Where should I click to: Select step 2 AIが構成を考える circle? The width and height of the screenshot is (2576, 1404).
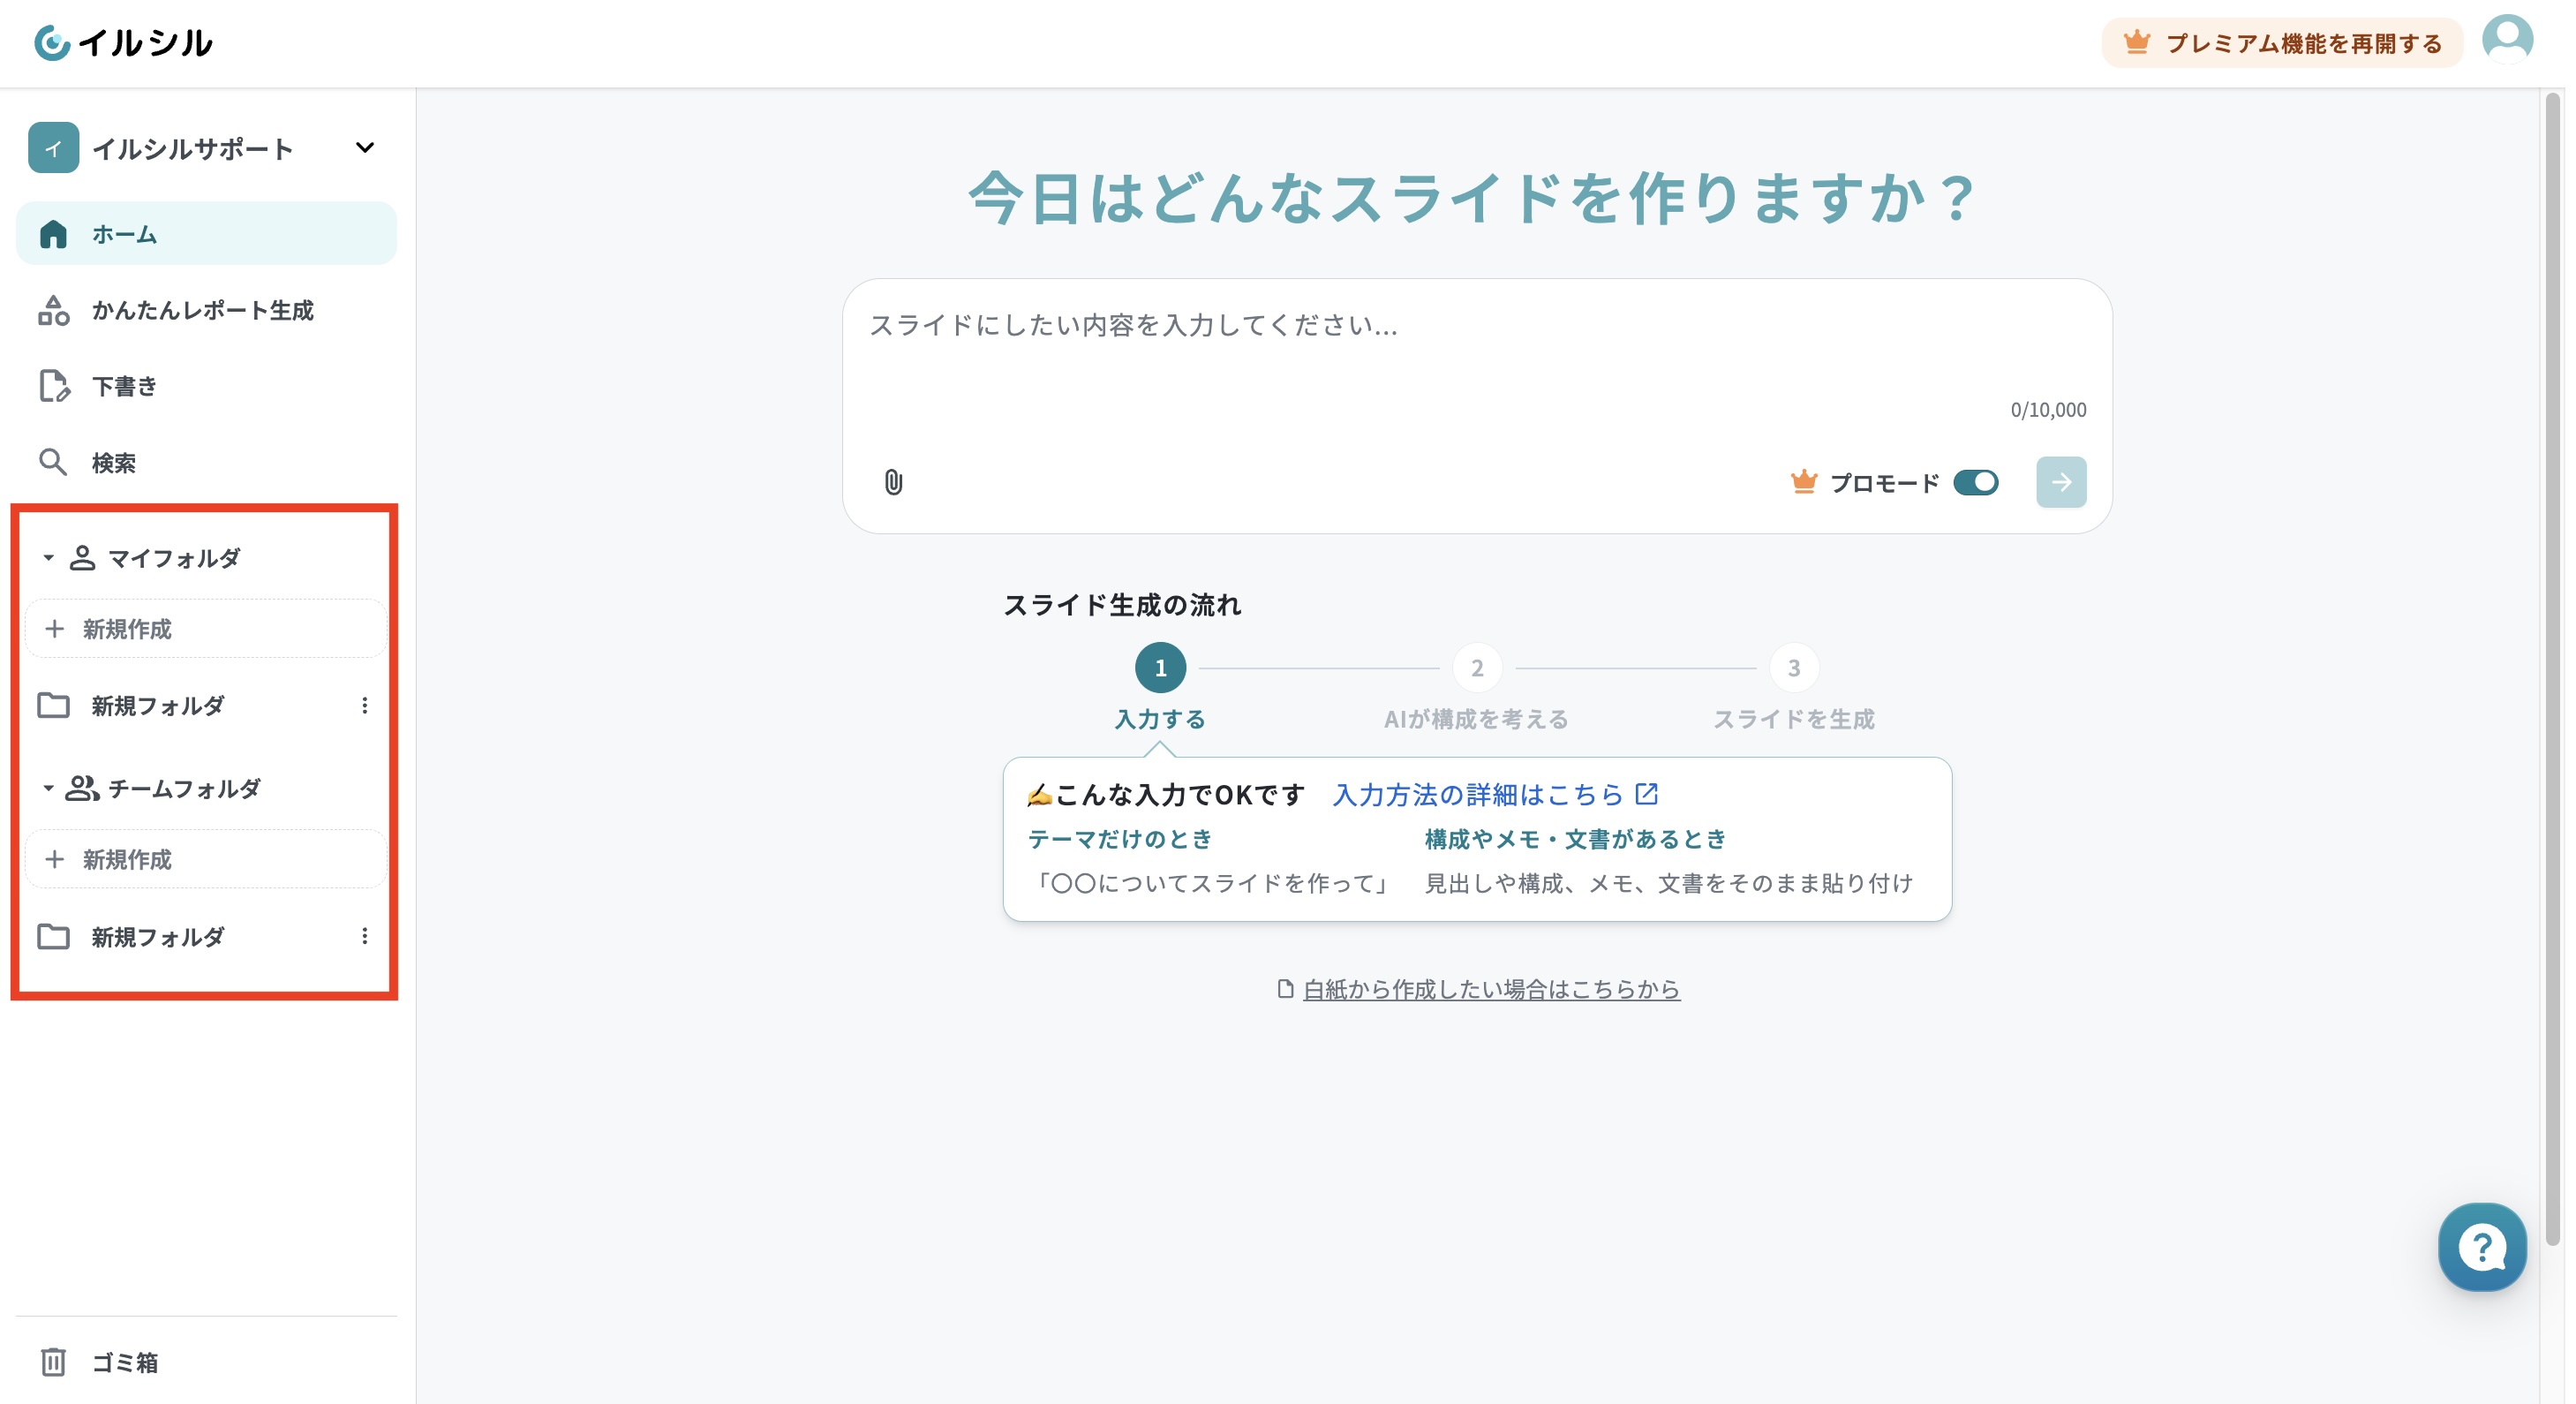coord(1477,668)
